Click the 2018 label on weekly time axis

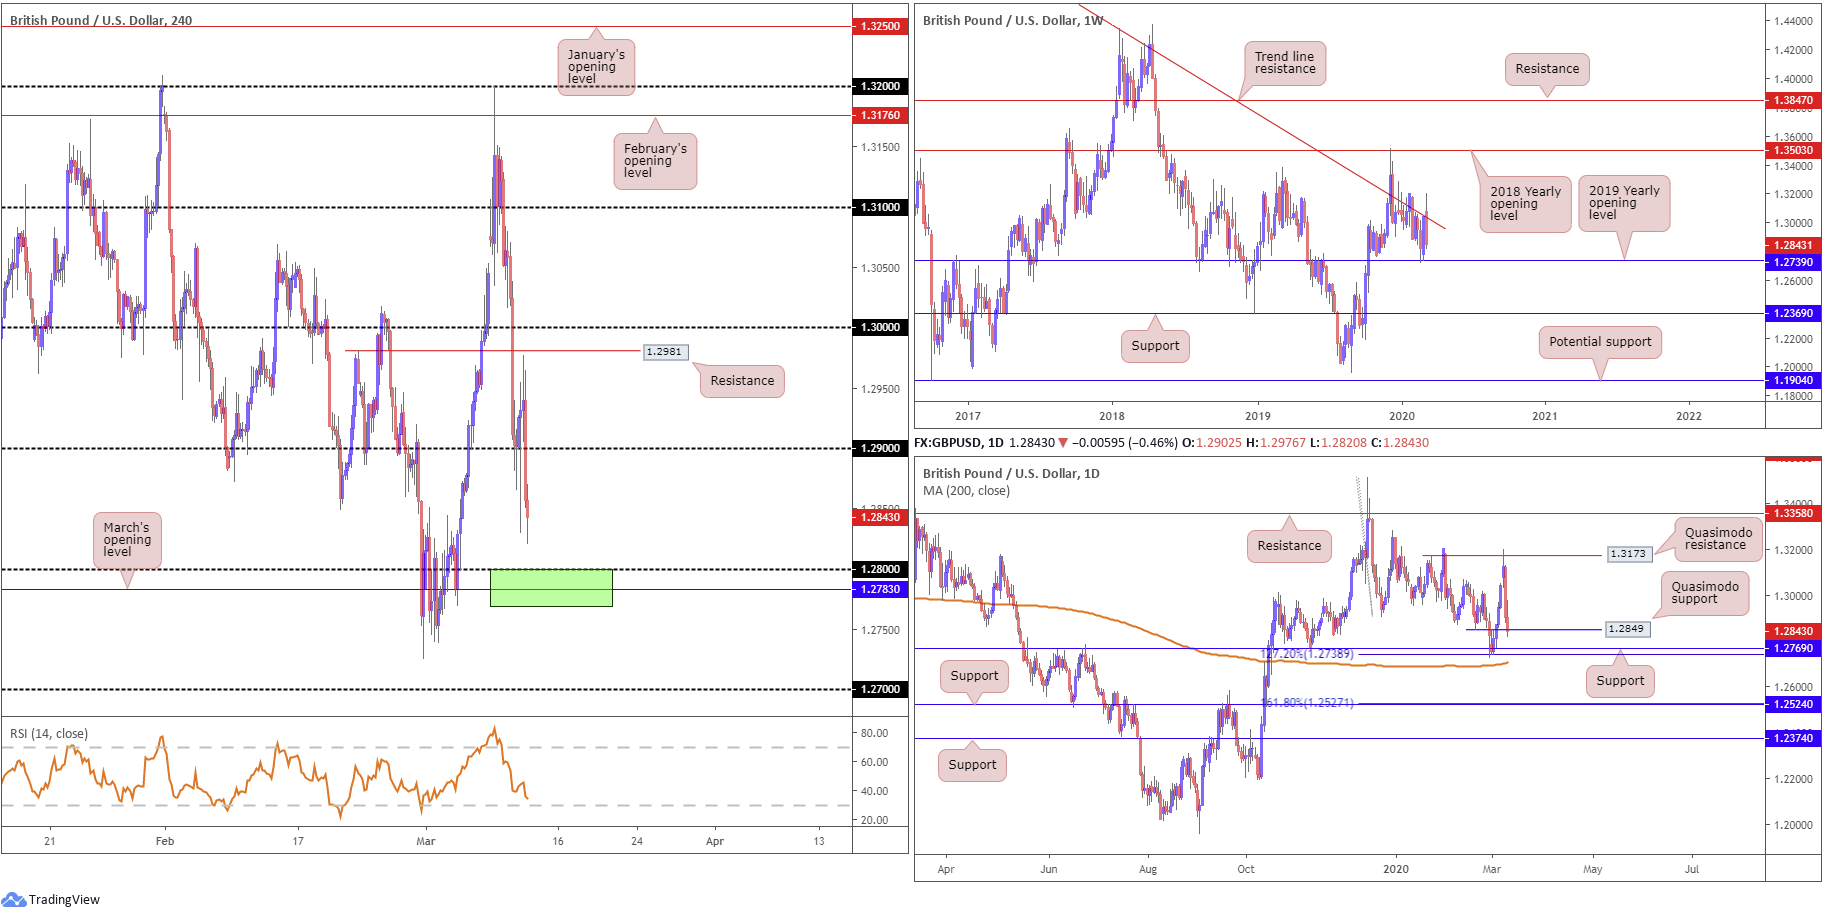1112,416
